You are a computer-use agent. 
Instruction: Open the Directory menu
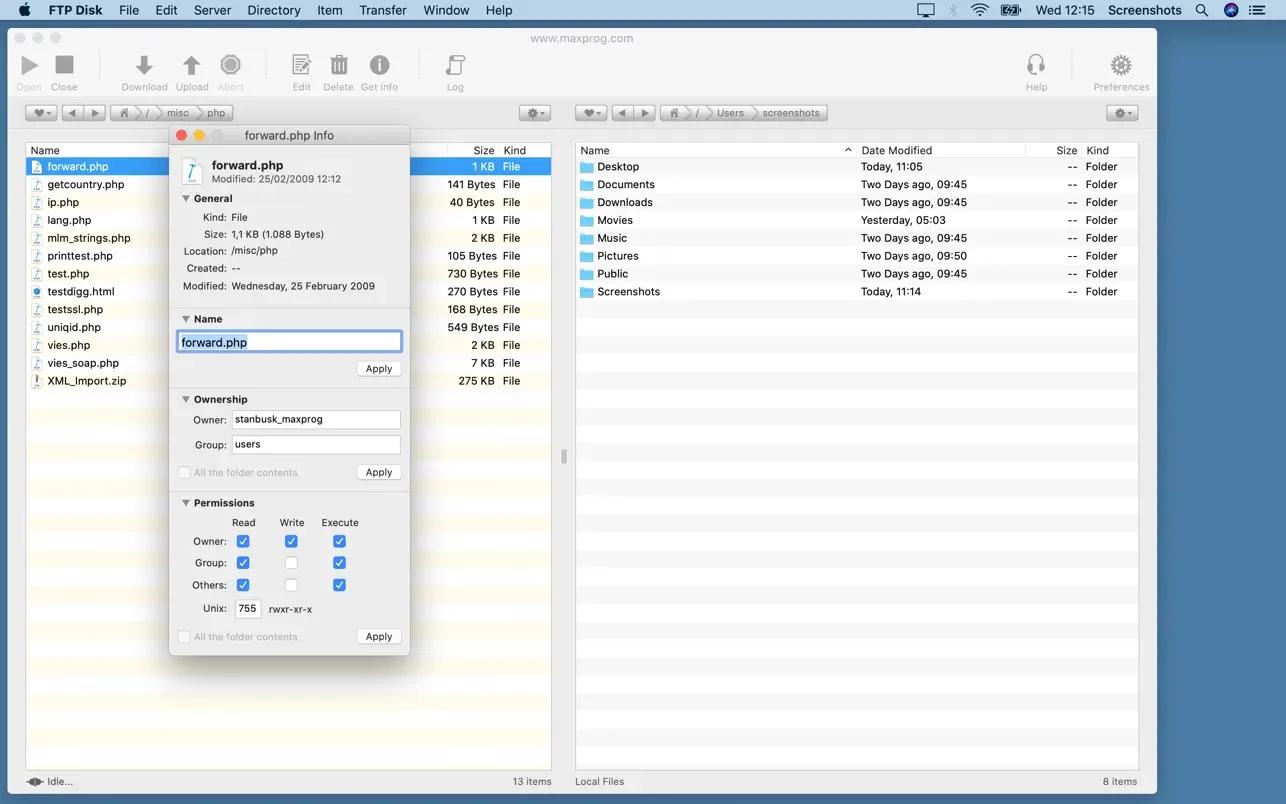click(273, 10)
